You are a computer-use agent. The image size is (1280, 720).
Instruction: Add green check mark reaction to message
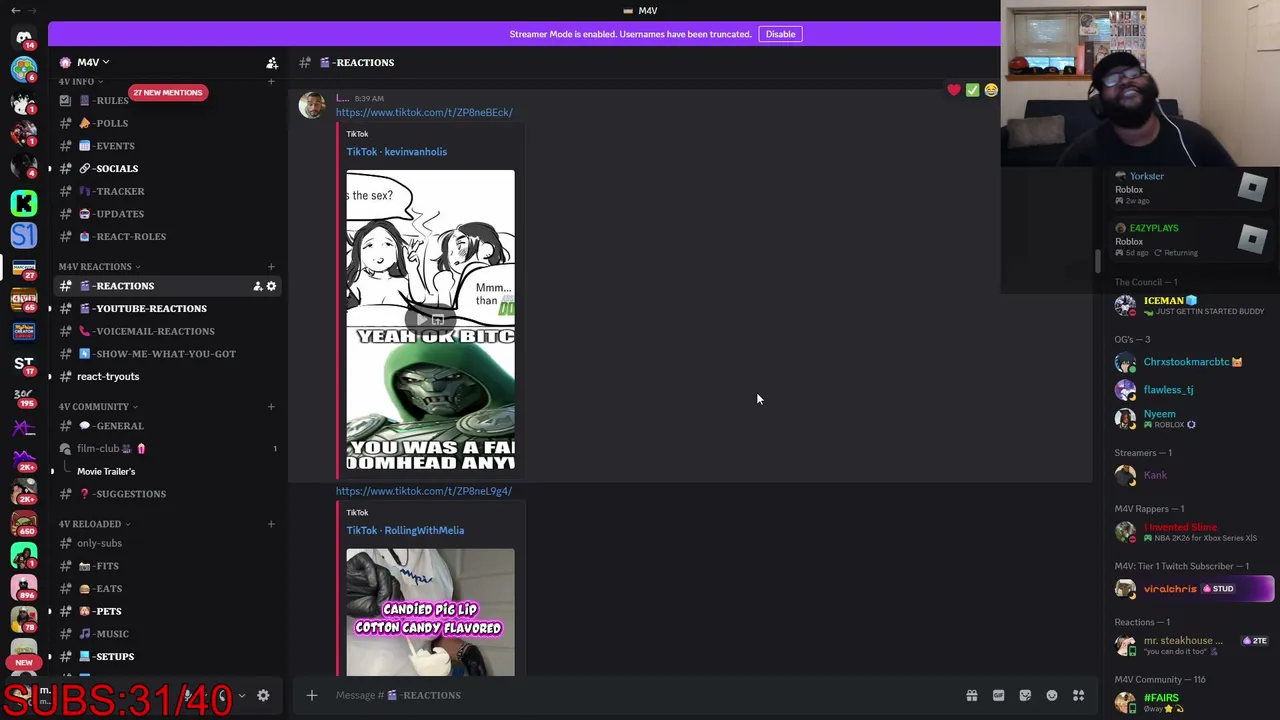tap(972, 90)
